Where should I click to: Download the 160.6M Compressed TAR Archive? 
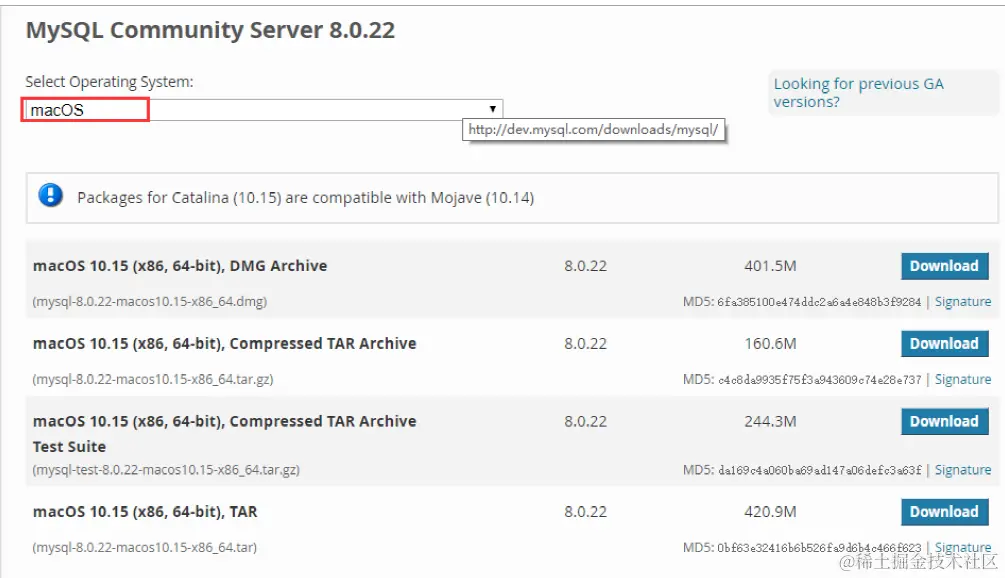[944, 343]
